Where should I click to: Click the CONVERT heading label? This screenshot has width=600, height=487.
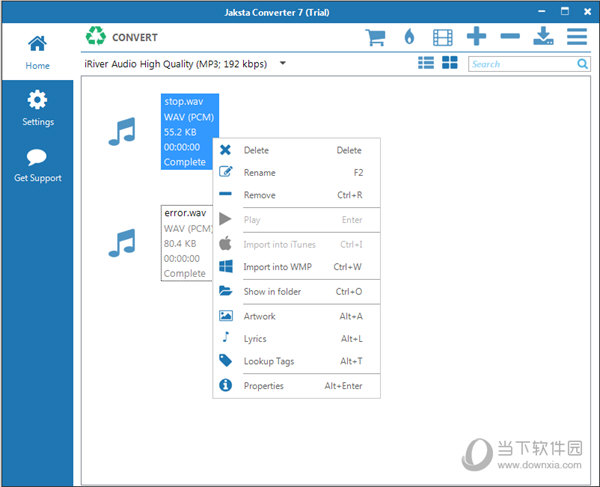(135, 37)
